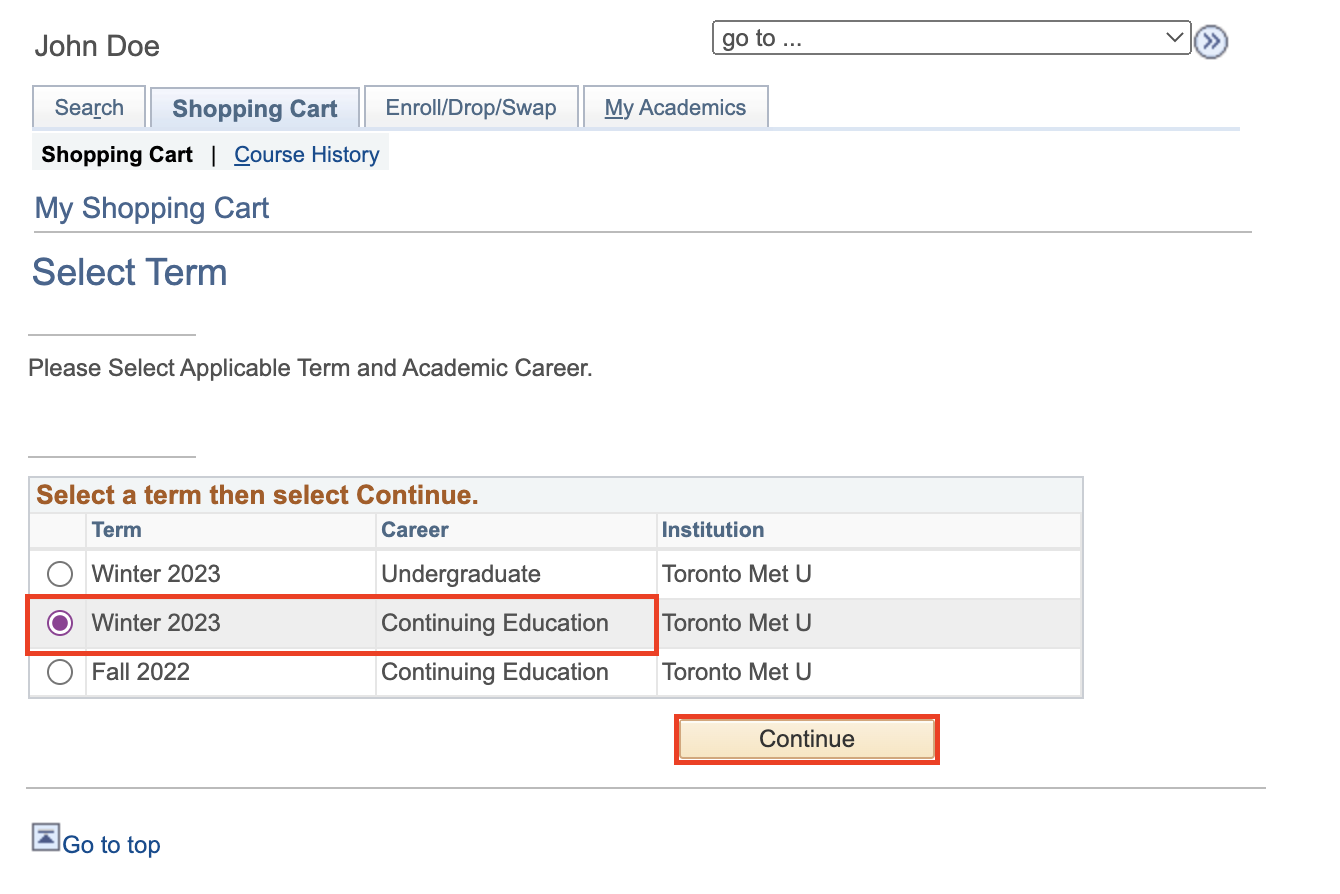Click the Undergraduate career cell

click(x=461, y=574)
